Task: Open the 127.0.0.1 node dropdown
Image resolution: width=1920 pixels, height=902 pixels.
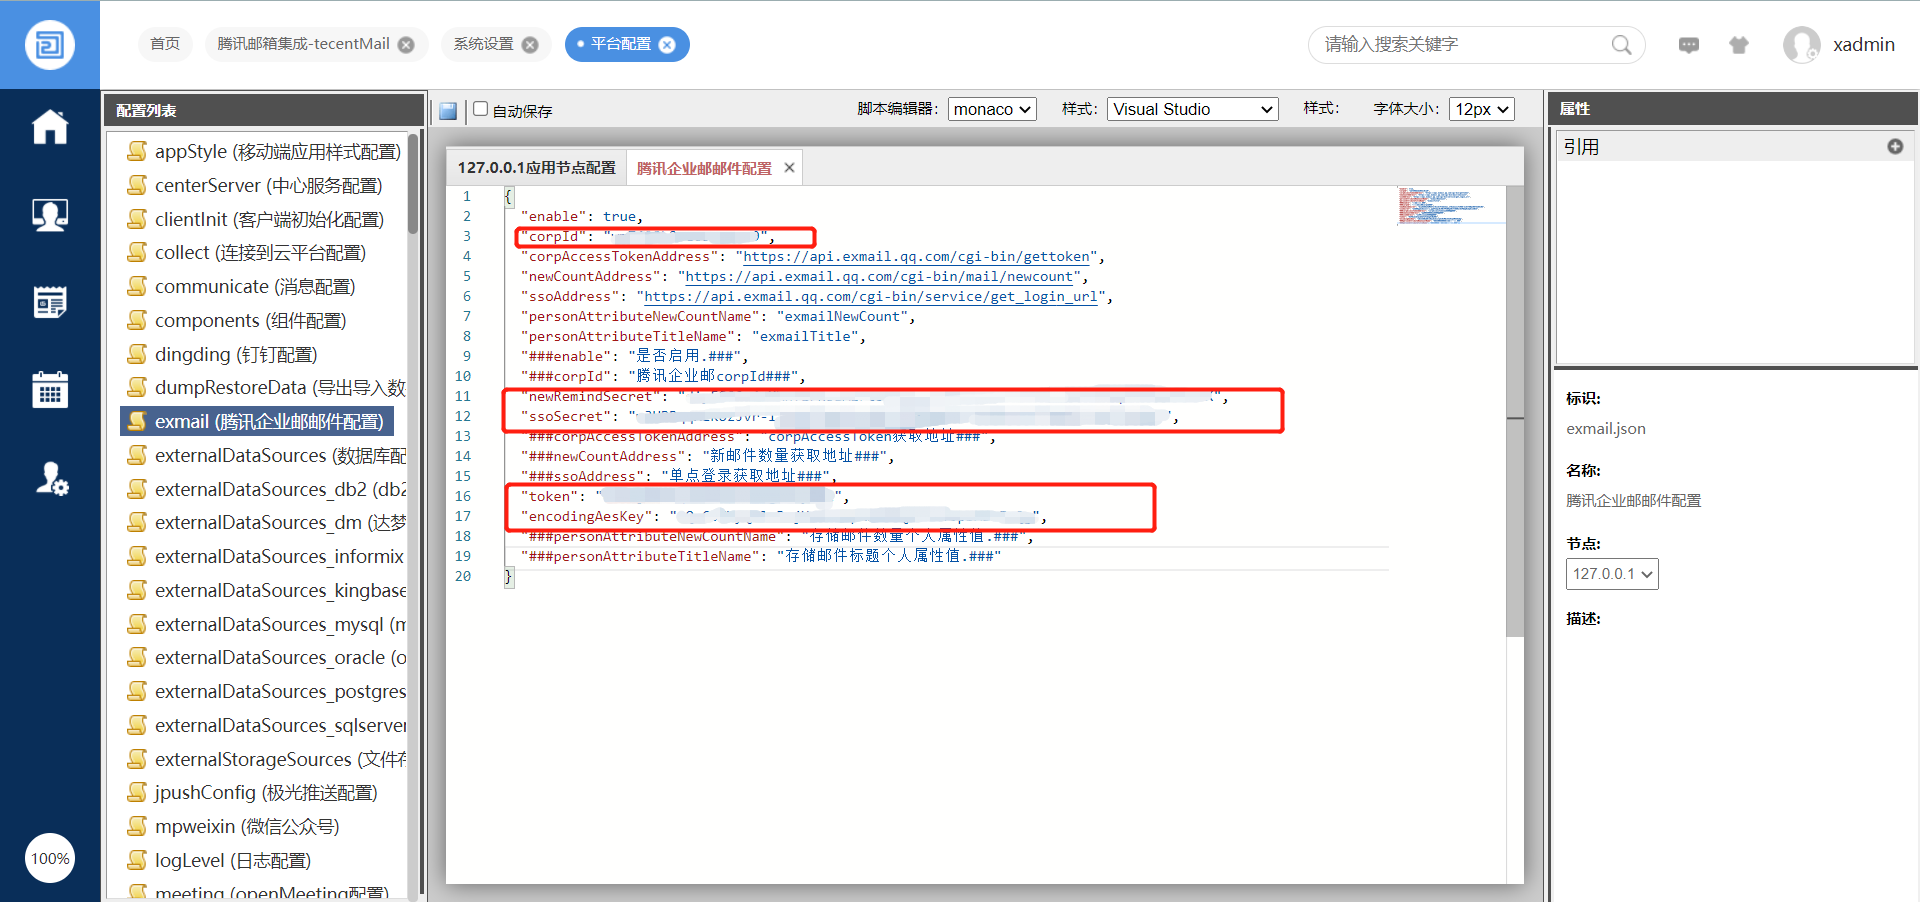Action: pyautogui.click(x=1612, y=574)
